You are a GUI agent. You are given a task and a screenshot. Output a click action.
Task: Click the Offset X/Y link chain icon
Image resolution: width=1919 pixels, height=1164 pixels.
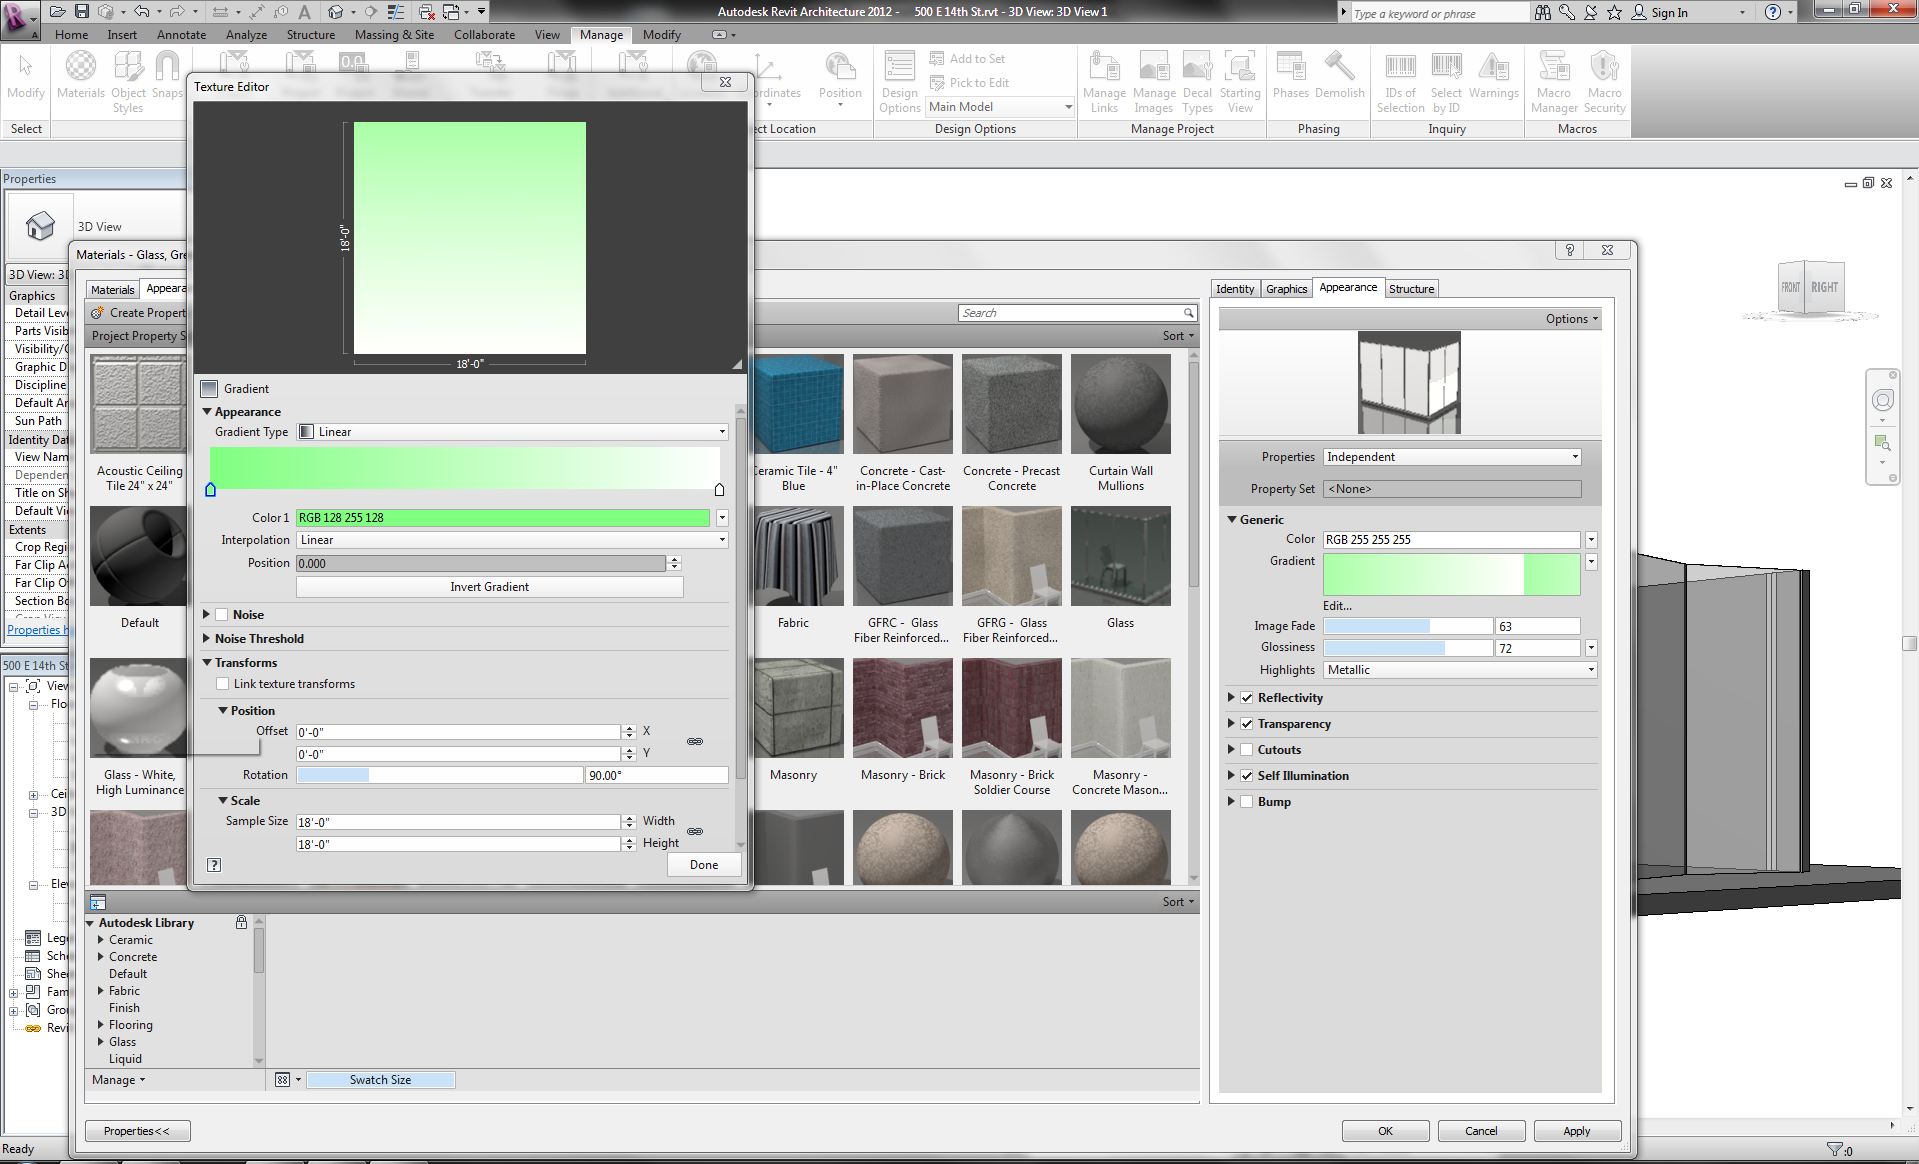tap(695, 742)
